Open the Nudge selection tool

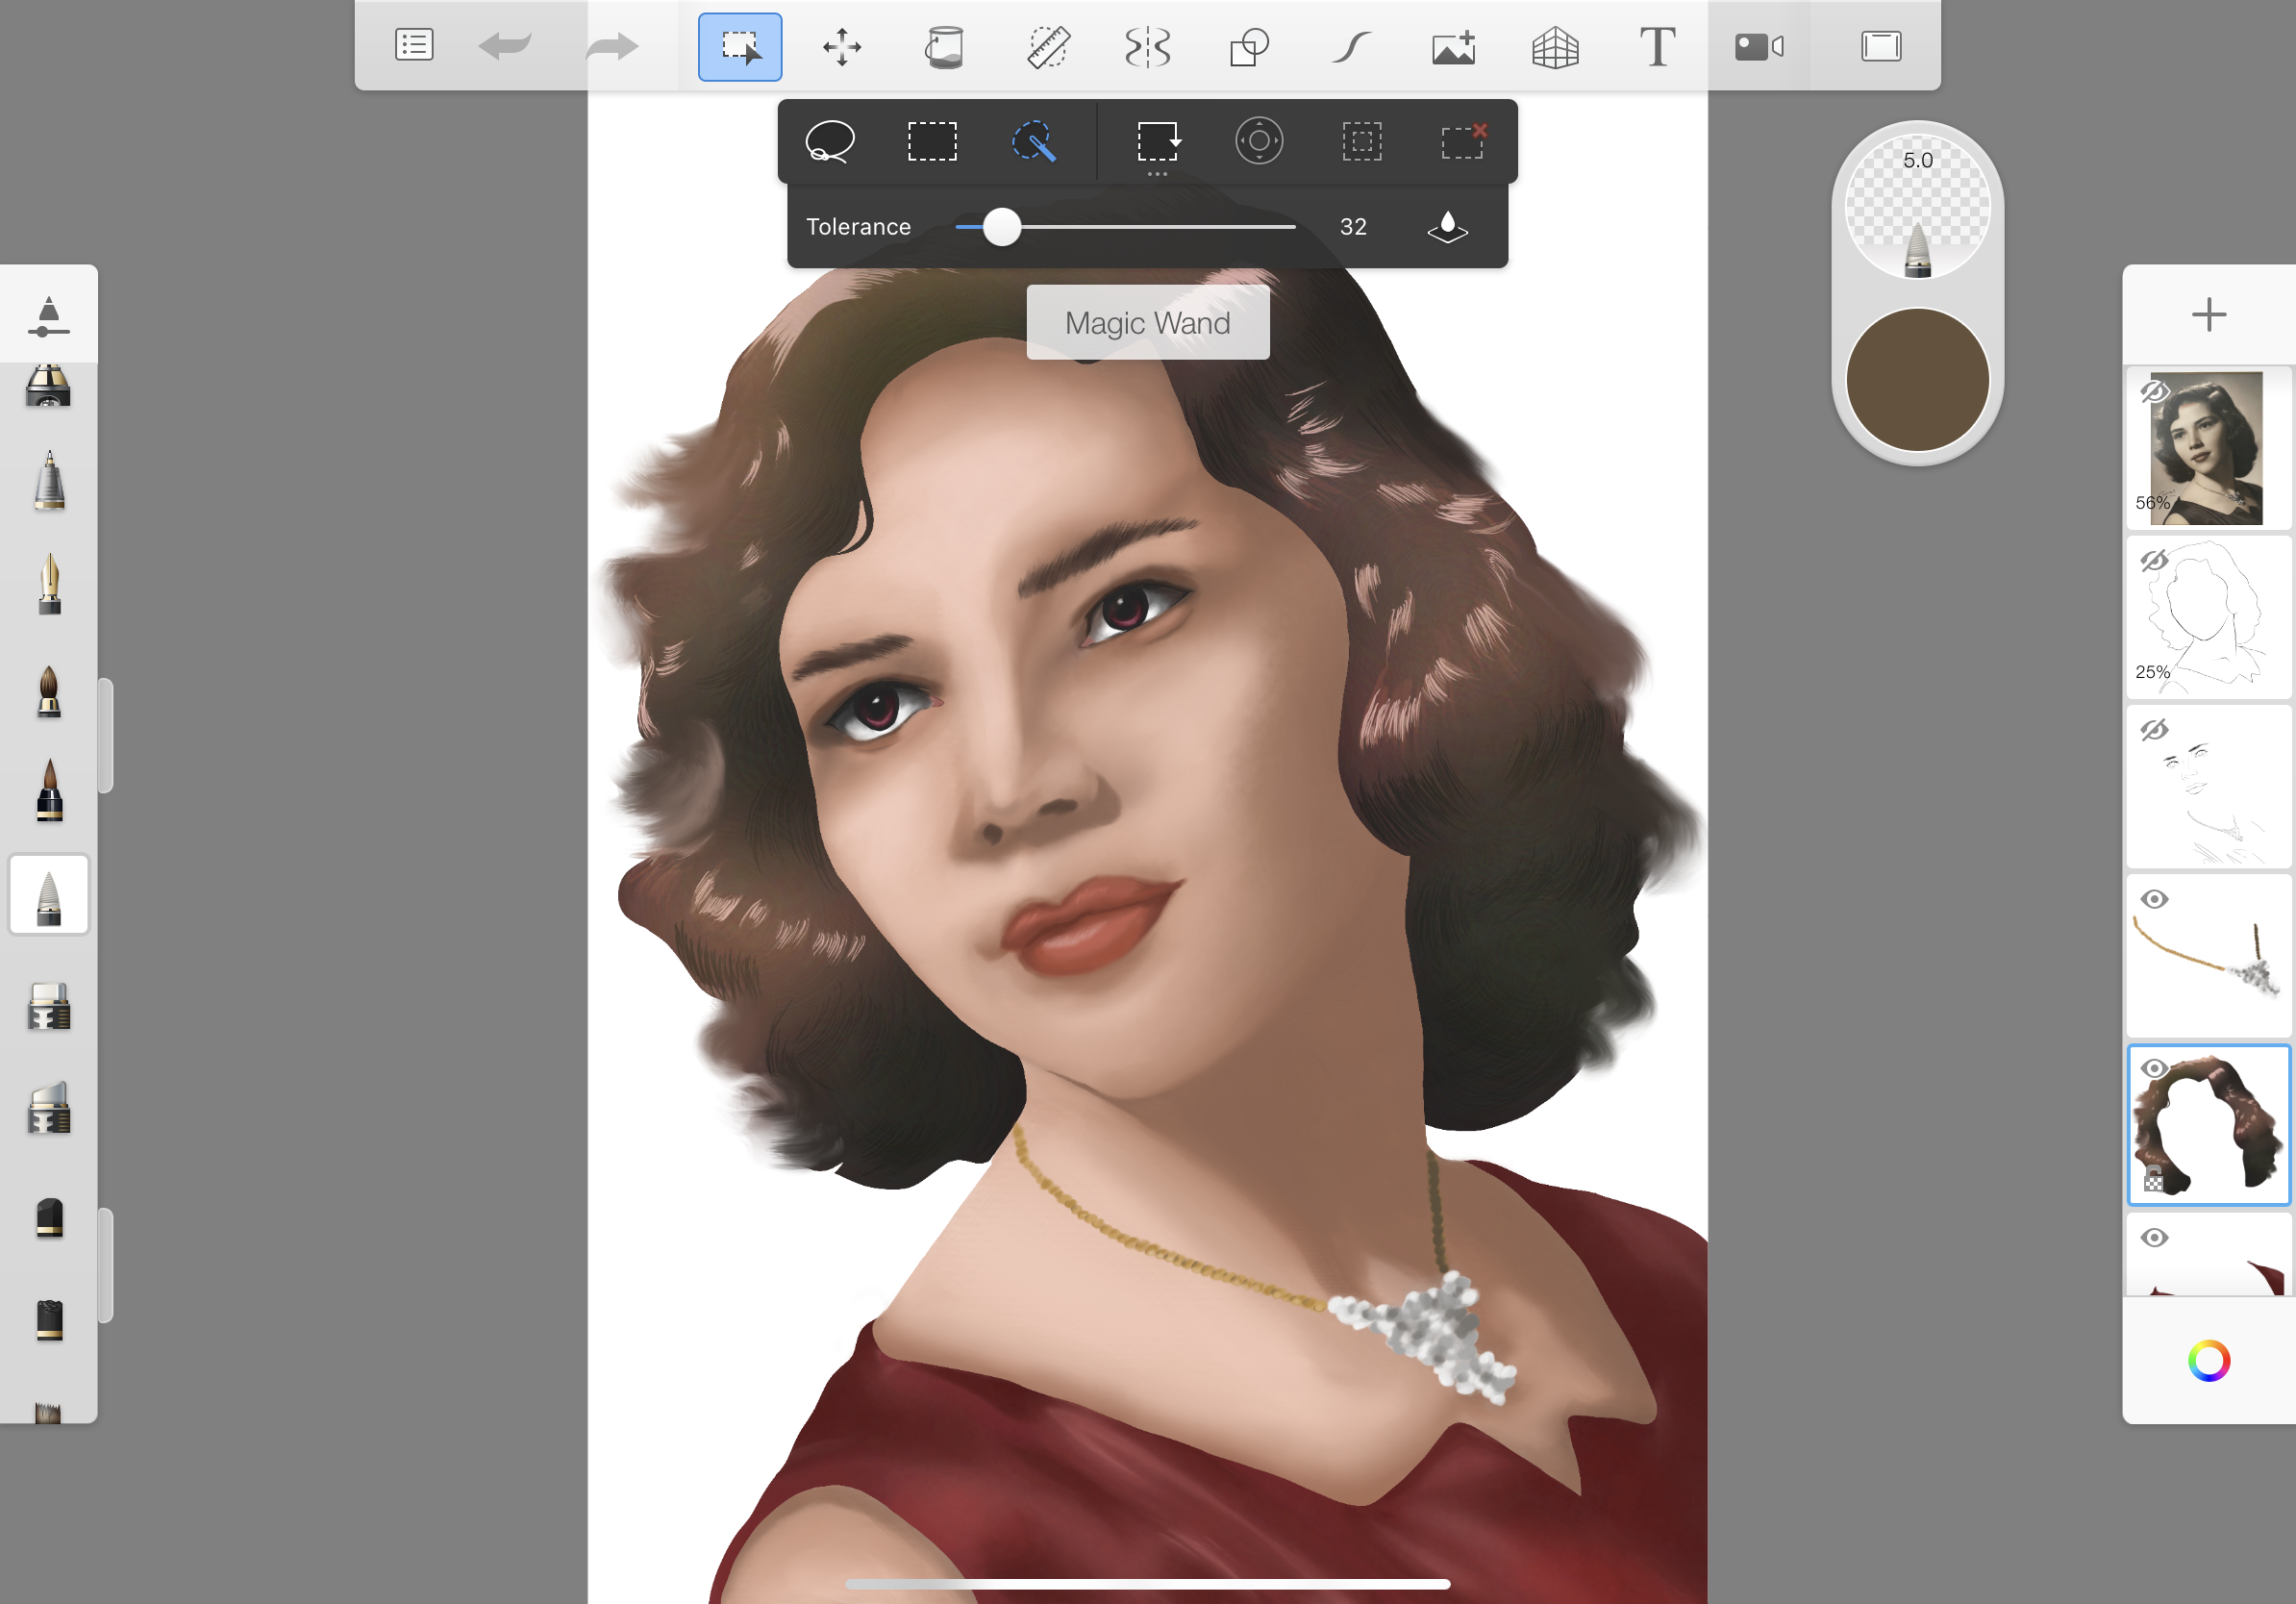click(1259, 141)
